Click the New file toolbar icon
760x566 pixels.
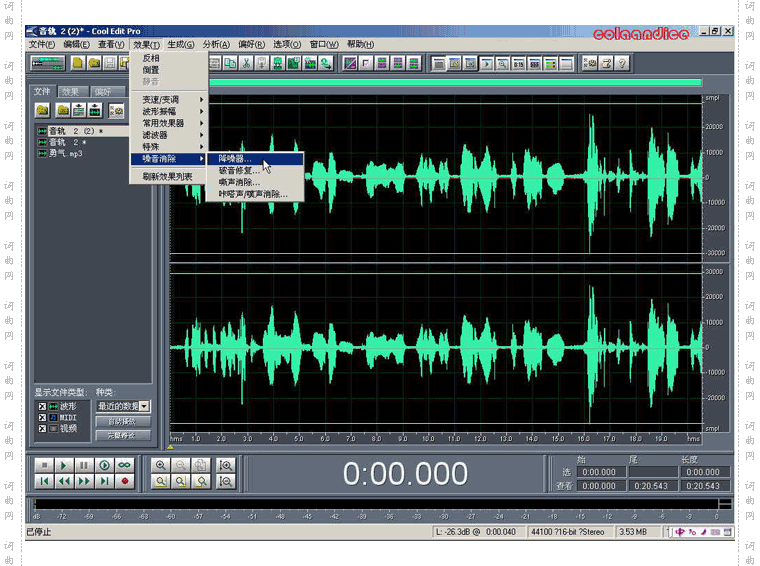pyautogui.click(x=78, y=63)
